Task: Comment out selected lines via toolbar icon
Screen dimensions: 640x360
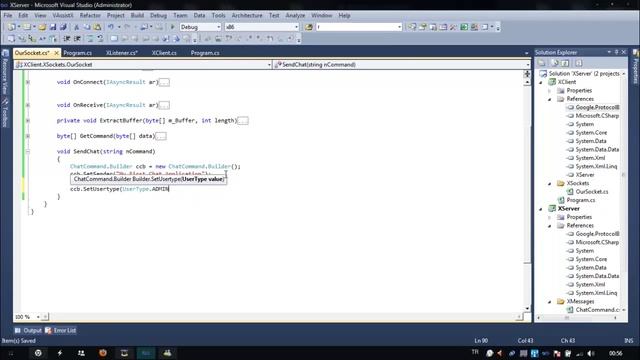Action: pos(90,39)
